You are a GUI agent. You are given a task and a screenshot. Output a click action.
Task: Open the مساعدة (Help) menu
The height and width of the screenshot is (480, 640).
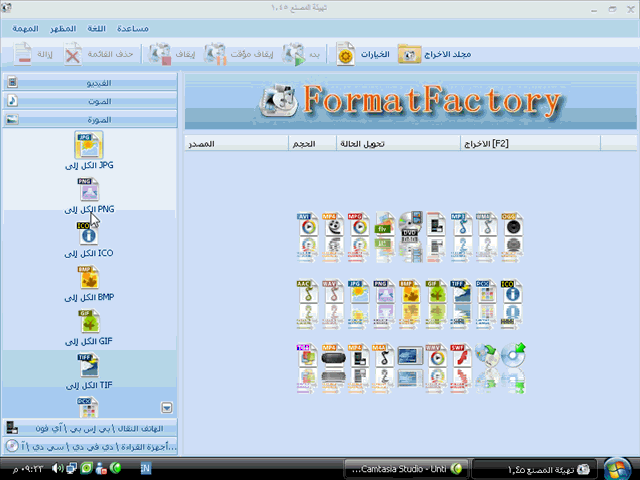(133, 29)
